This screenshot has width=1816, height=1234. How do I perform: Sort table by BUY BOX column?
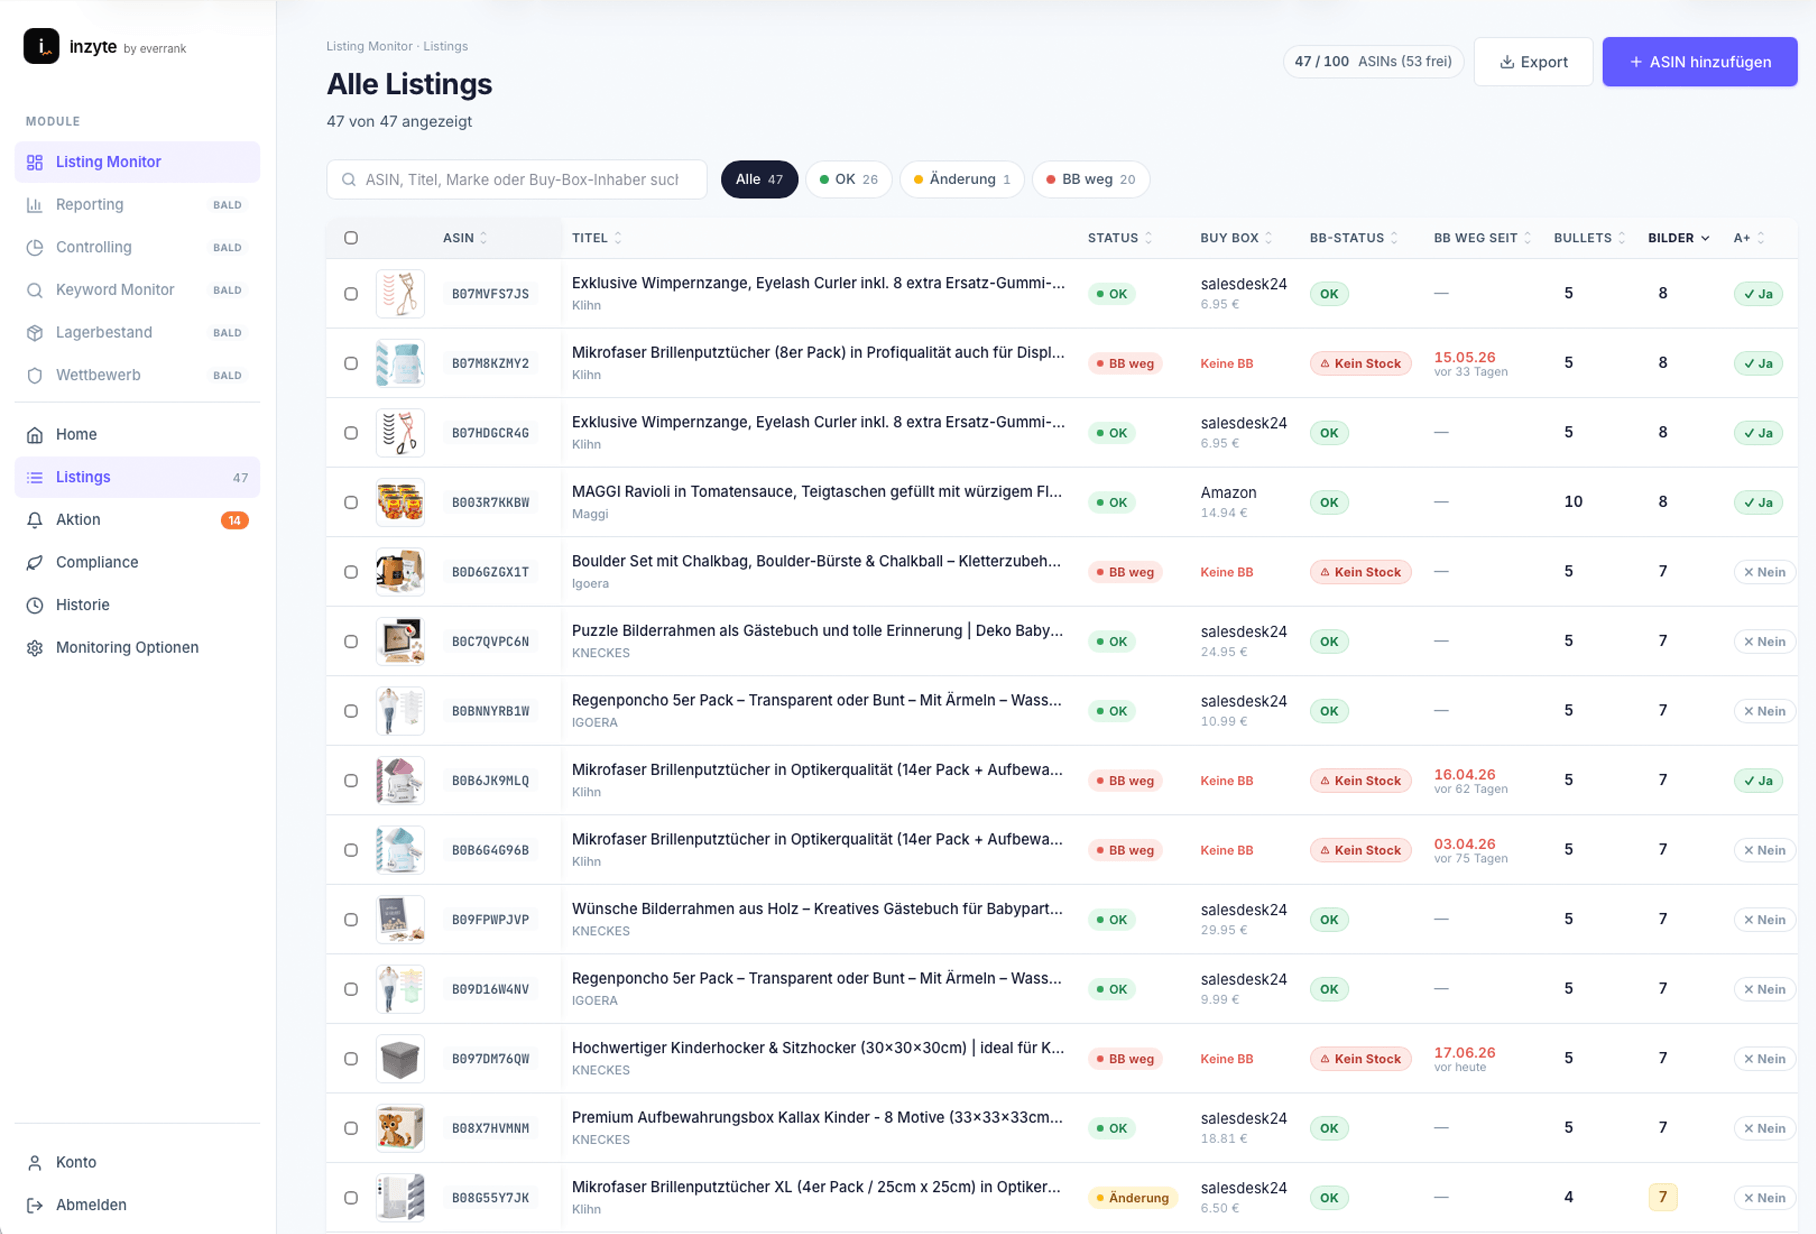pyautogui.click(x=1237, y=238)
